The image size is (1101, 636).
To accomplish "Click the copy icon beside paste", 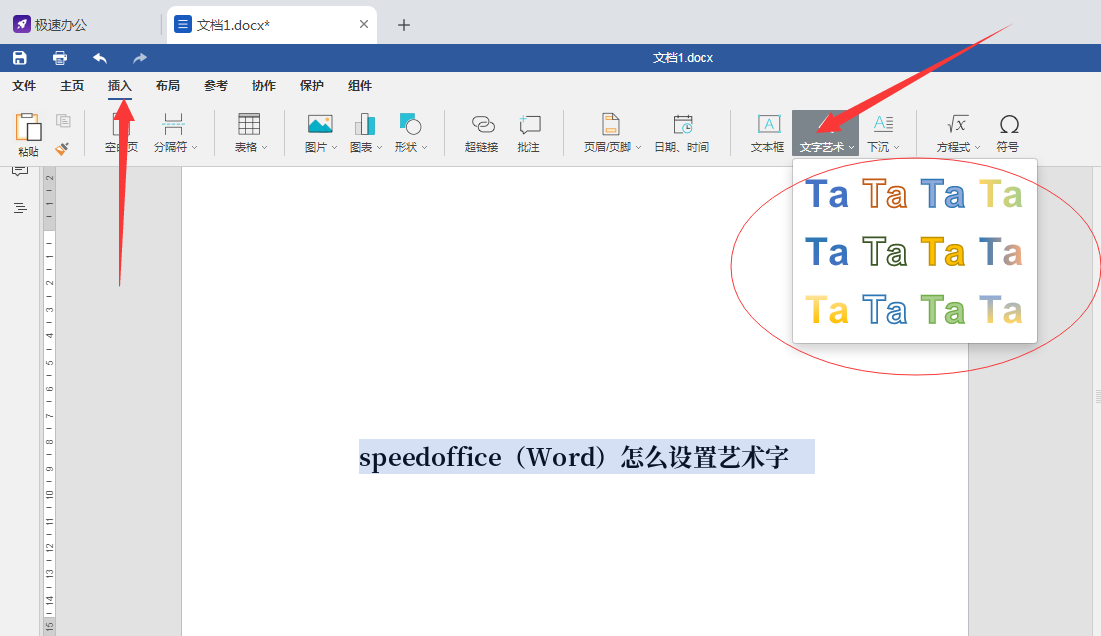I will coord(63,121).
